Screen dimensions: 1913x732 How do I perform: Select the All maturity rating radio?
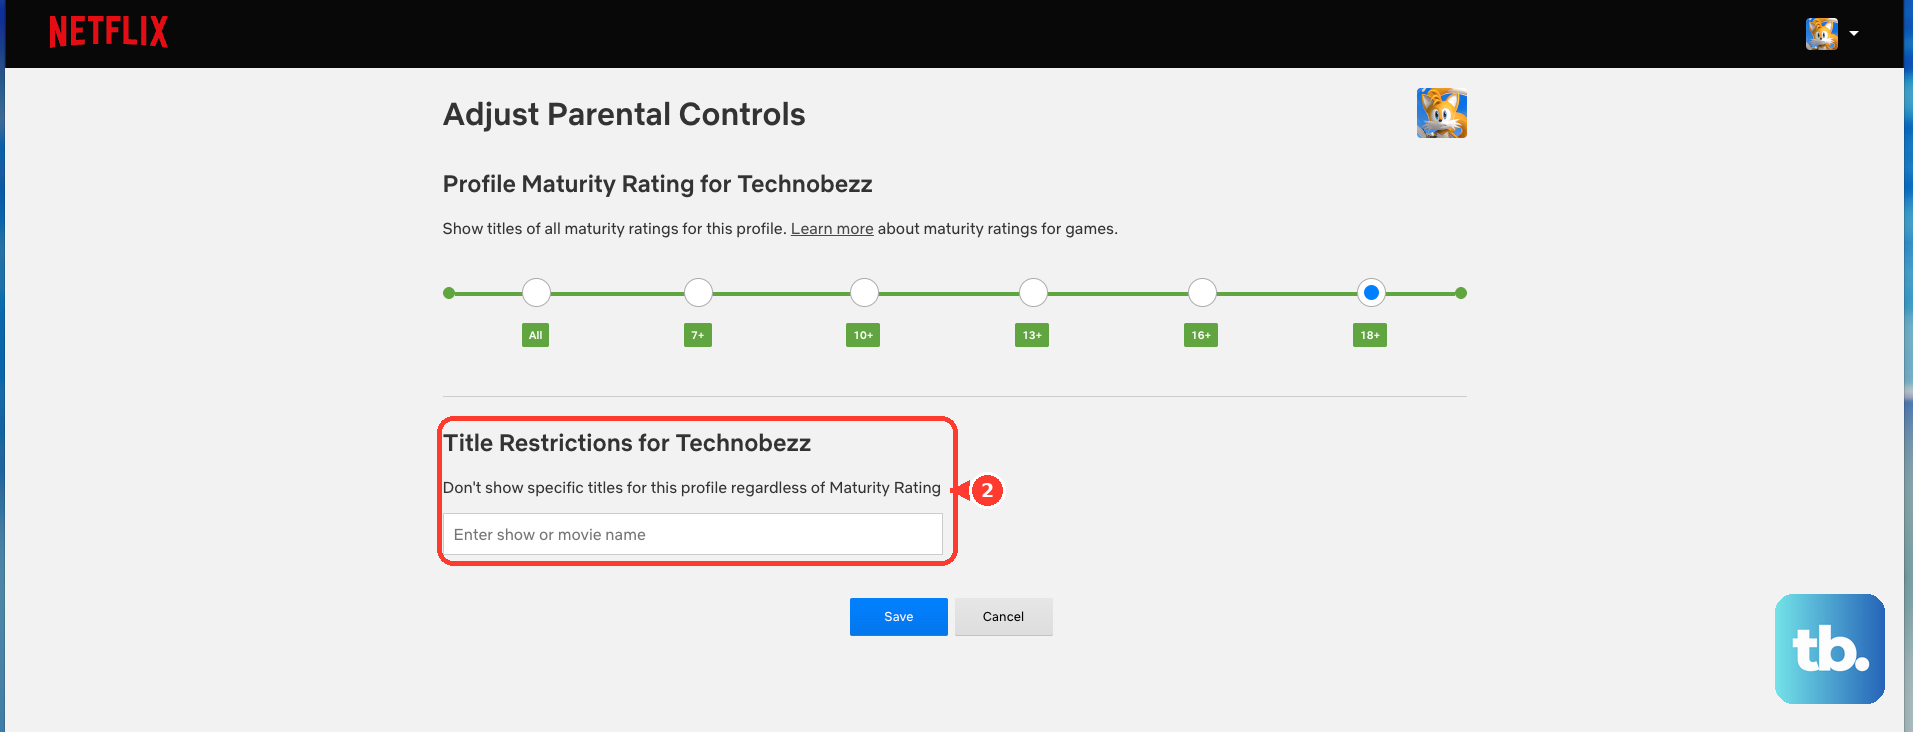536,293
